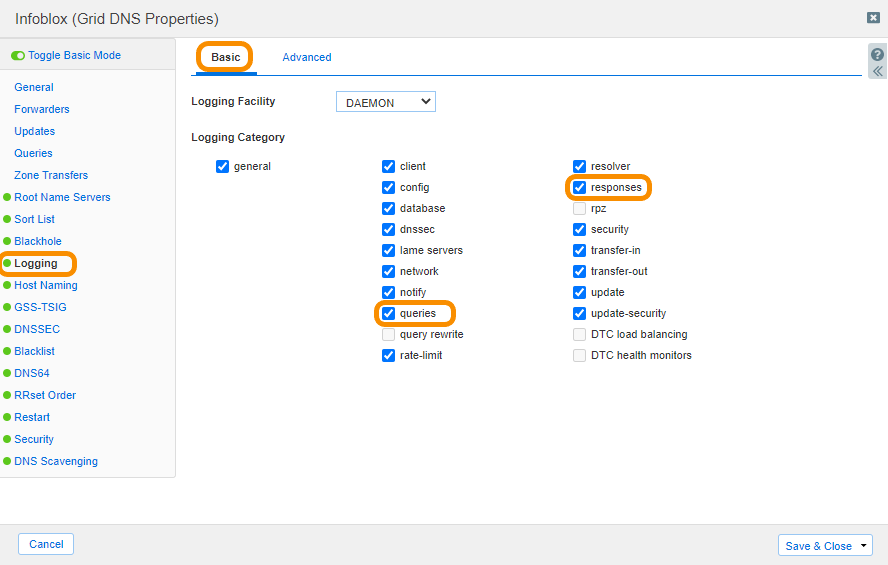This screenshot has width=888, height=565.
Task: Uncheck the rate-limit checkbox
Action: click(388, 356)
